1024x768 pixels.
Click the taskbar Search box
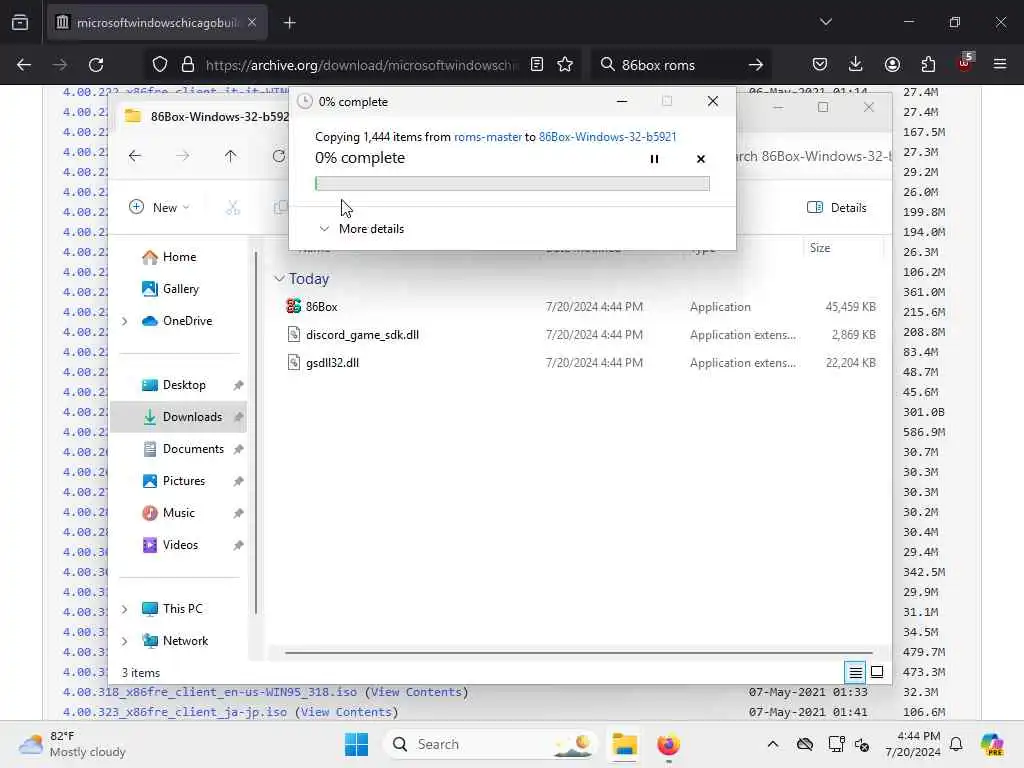click(x=491, y=744)
